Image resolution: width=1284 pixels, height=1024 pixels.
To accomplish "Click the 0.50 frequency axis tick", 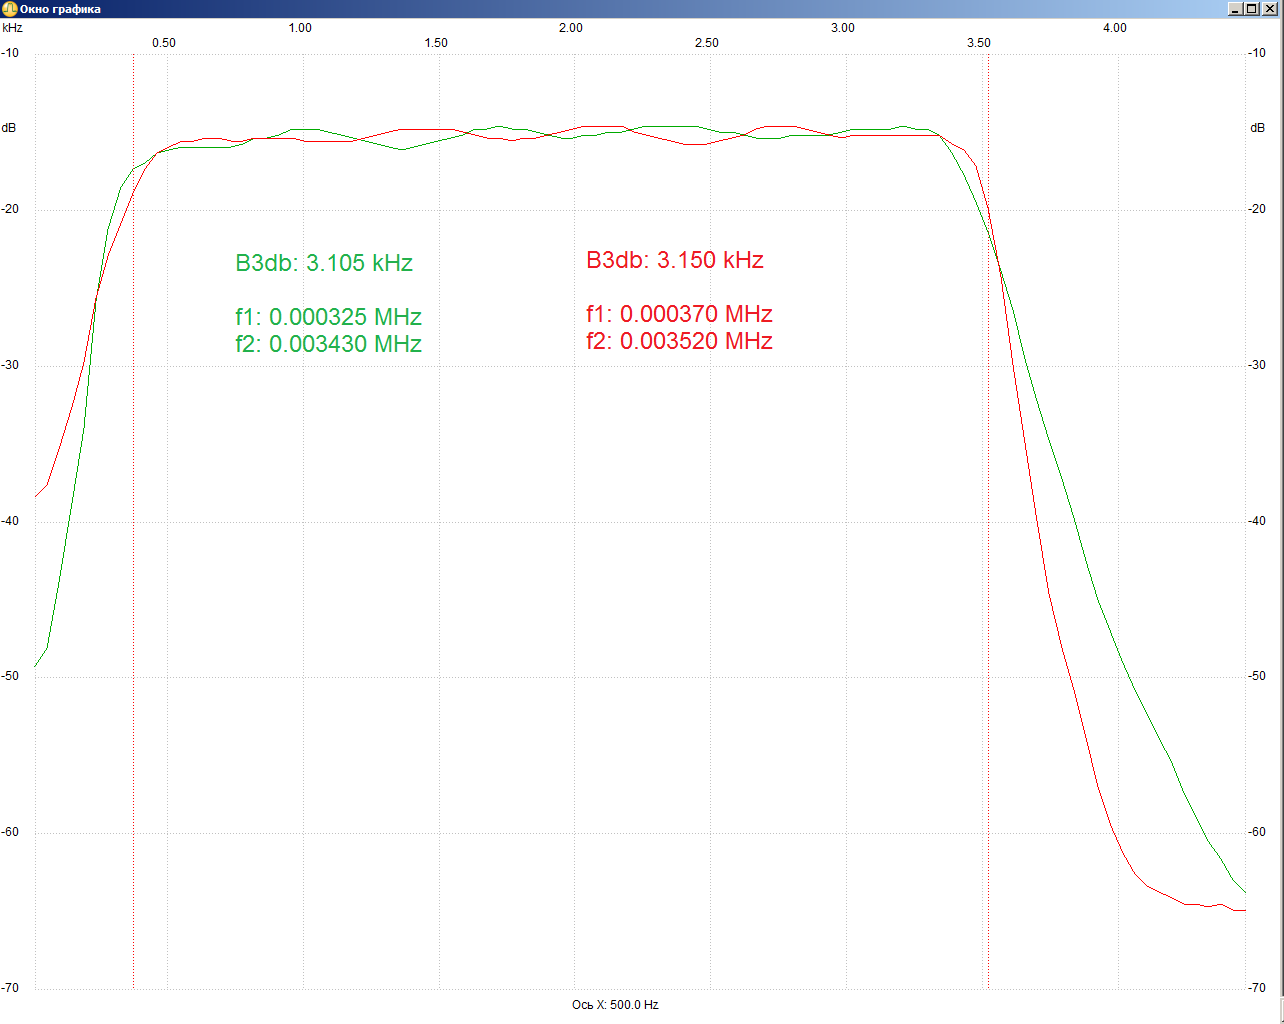I will pos(164,43).
